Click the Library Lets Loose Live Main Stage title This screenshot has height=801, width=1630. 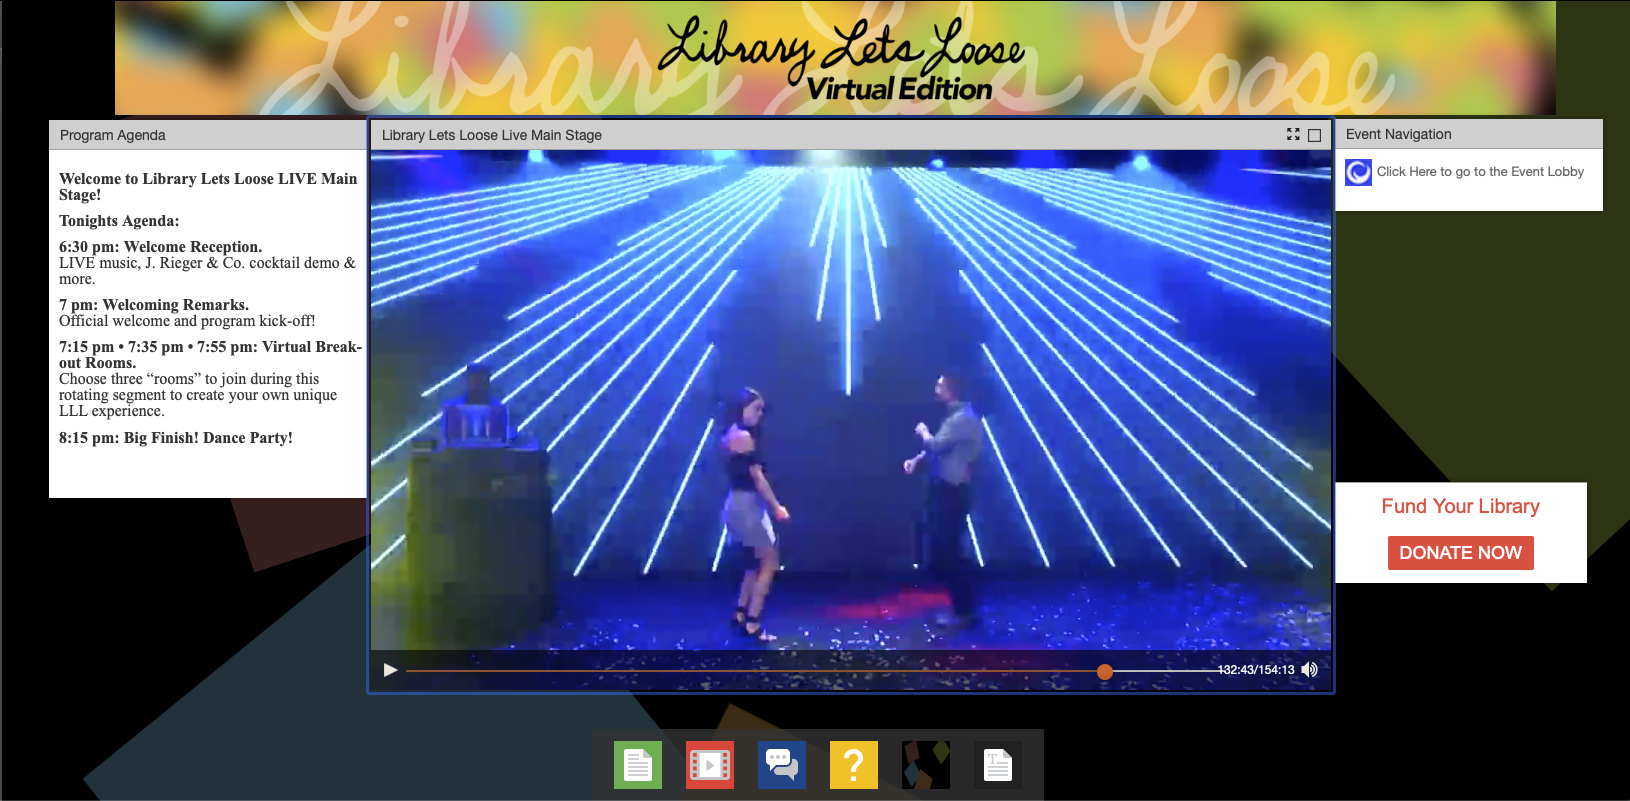coord(492,135)
